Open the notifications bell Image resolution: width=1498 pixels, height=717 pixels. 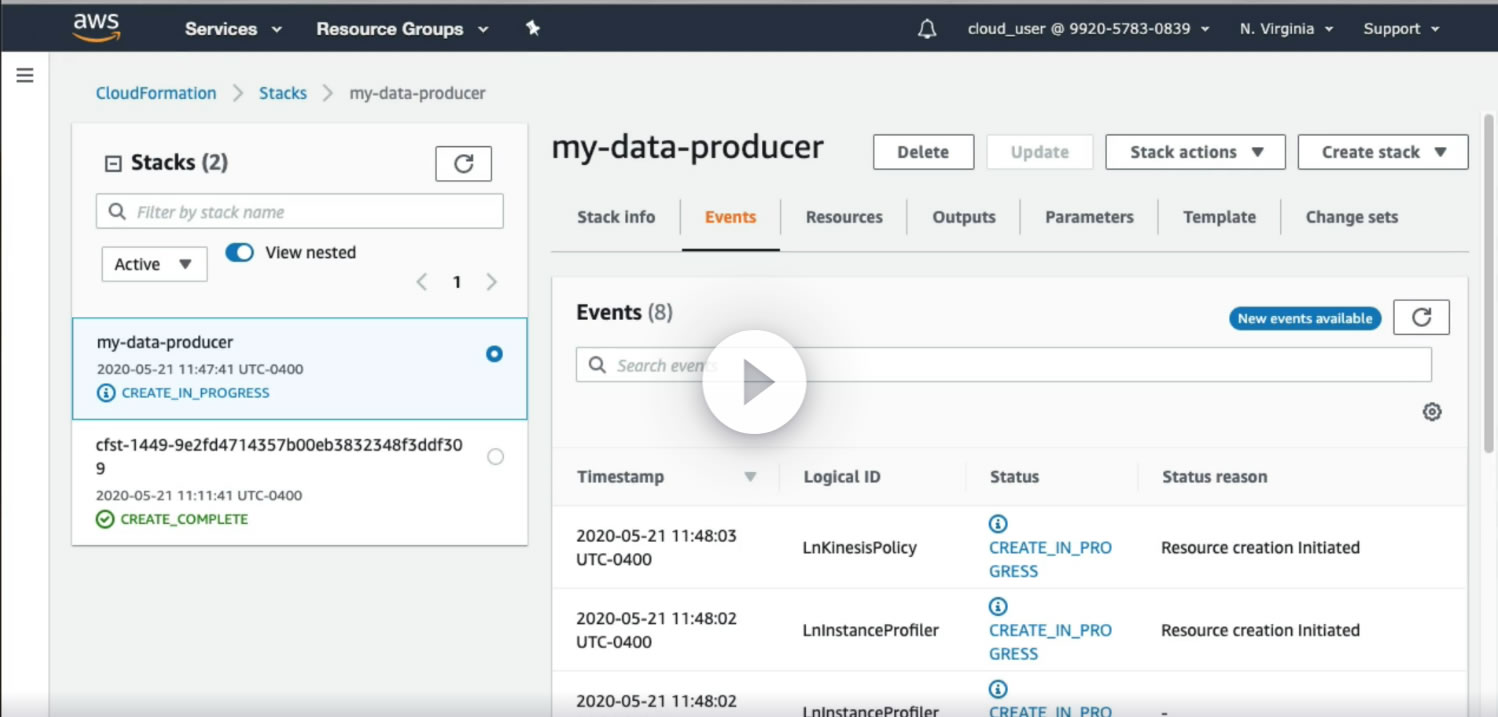[x=927, y=29]
